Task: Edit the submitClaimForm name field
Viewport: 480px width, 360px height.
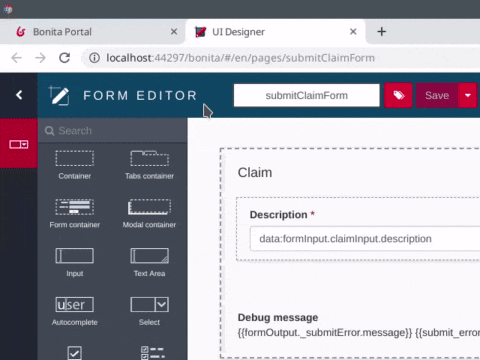Action: coord(307,95)
